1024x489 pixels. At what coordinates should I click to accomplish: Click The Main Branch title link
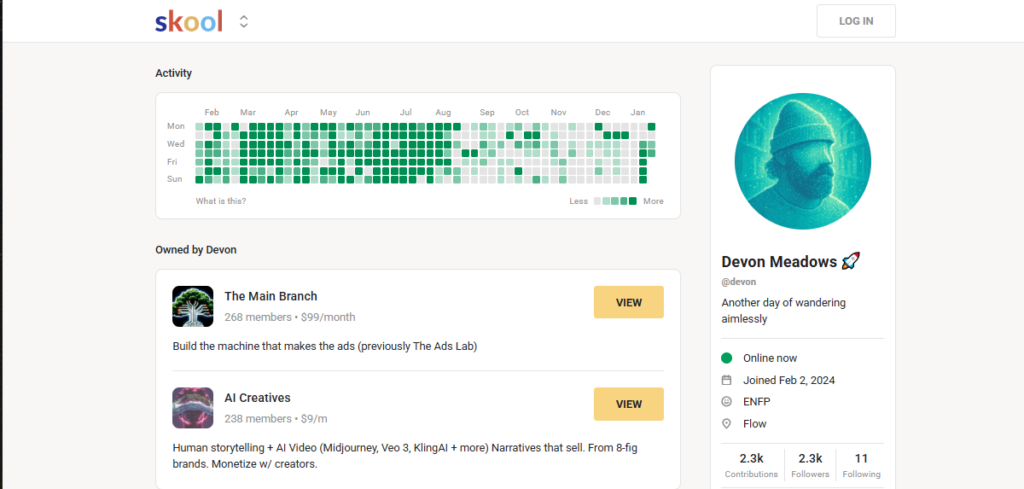(271, 296)
